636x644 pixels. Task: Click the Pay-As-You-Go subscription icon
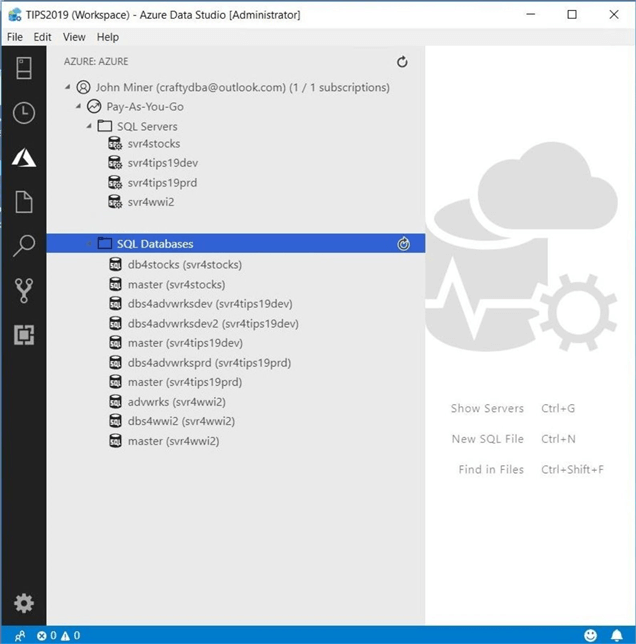94,106
